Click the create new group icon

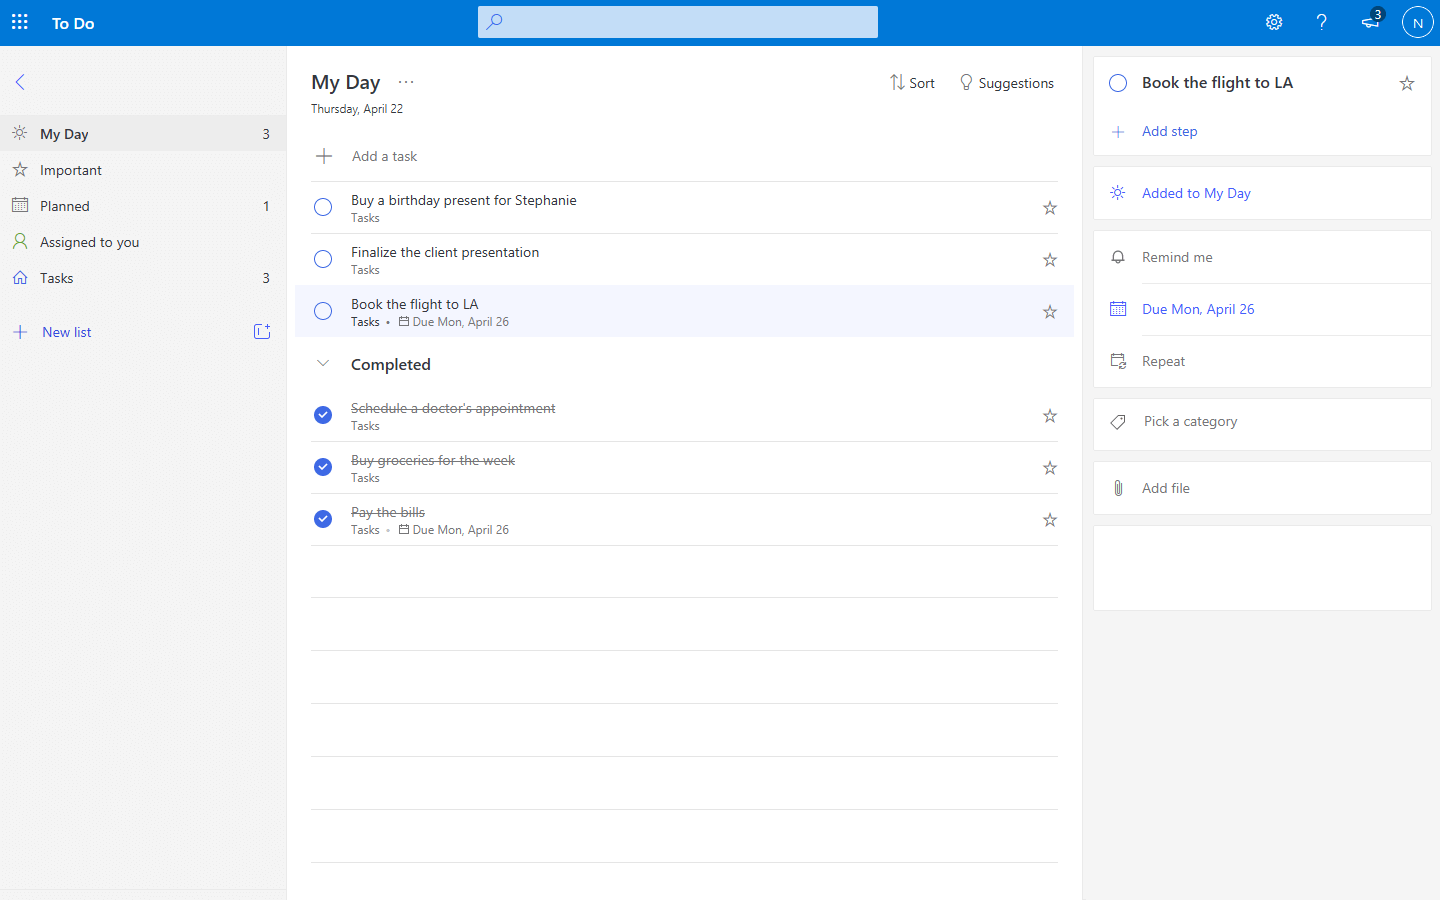point(262,331)
